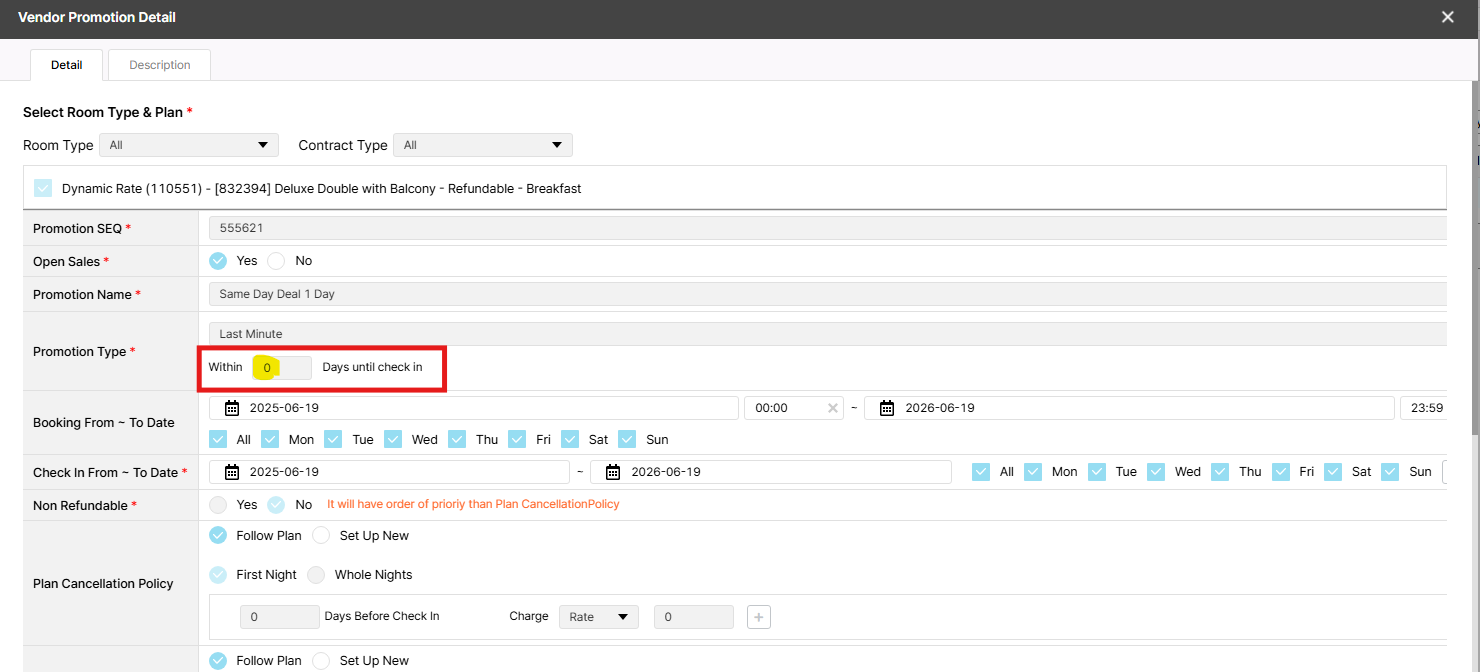Click the Booking To time 23:59 field
Screen dimensions: 1480x672
pyautogui.click(x=1424, y=408)
